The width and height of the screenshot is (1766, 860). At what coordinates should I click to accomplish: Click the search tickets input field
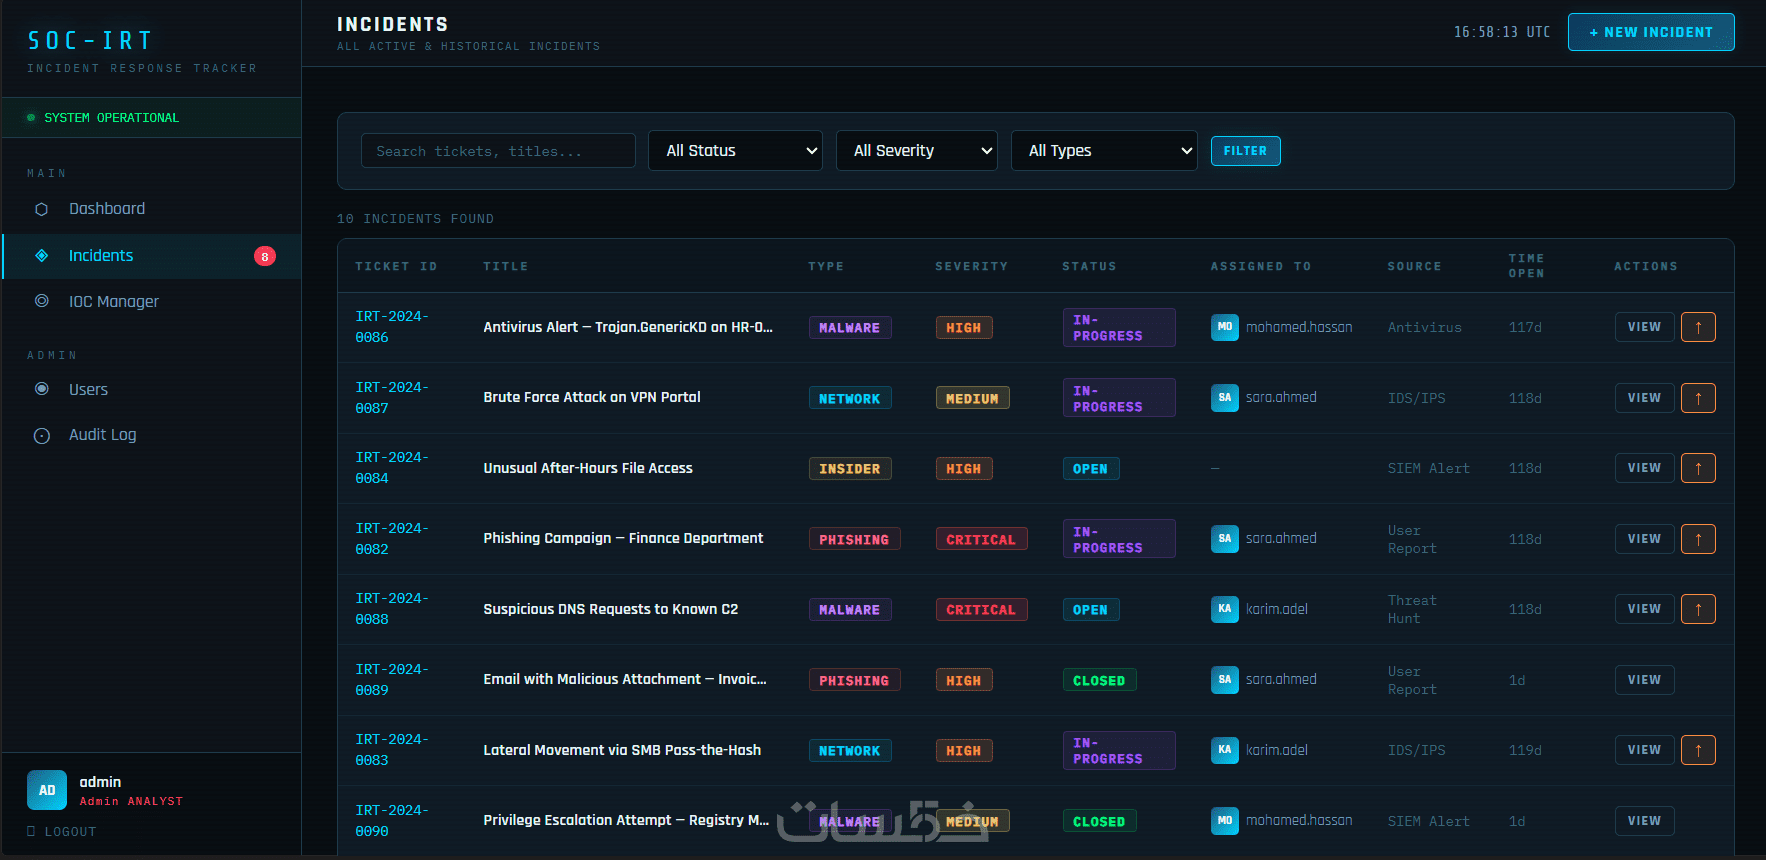498,151
